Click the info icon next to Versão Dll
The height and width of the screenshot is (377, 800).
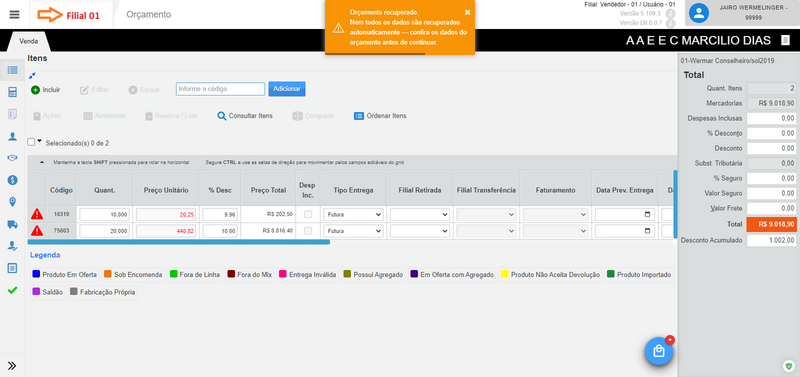click(670, 23)
